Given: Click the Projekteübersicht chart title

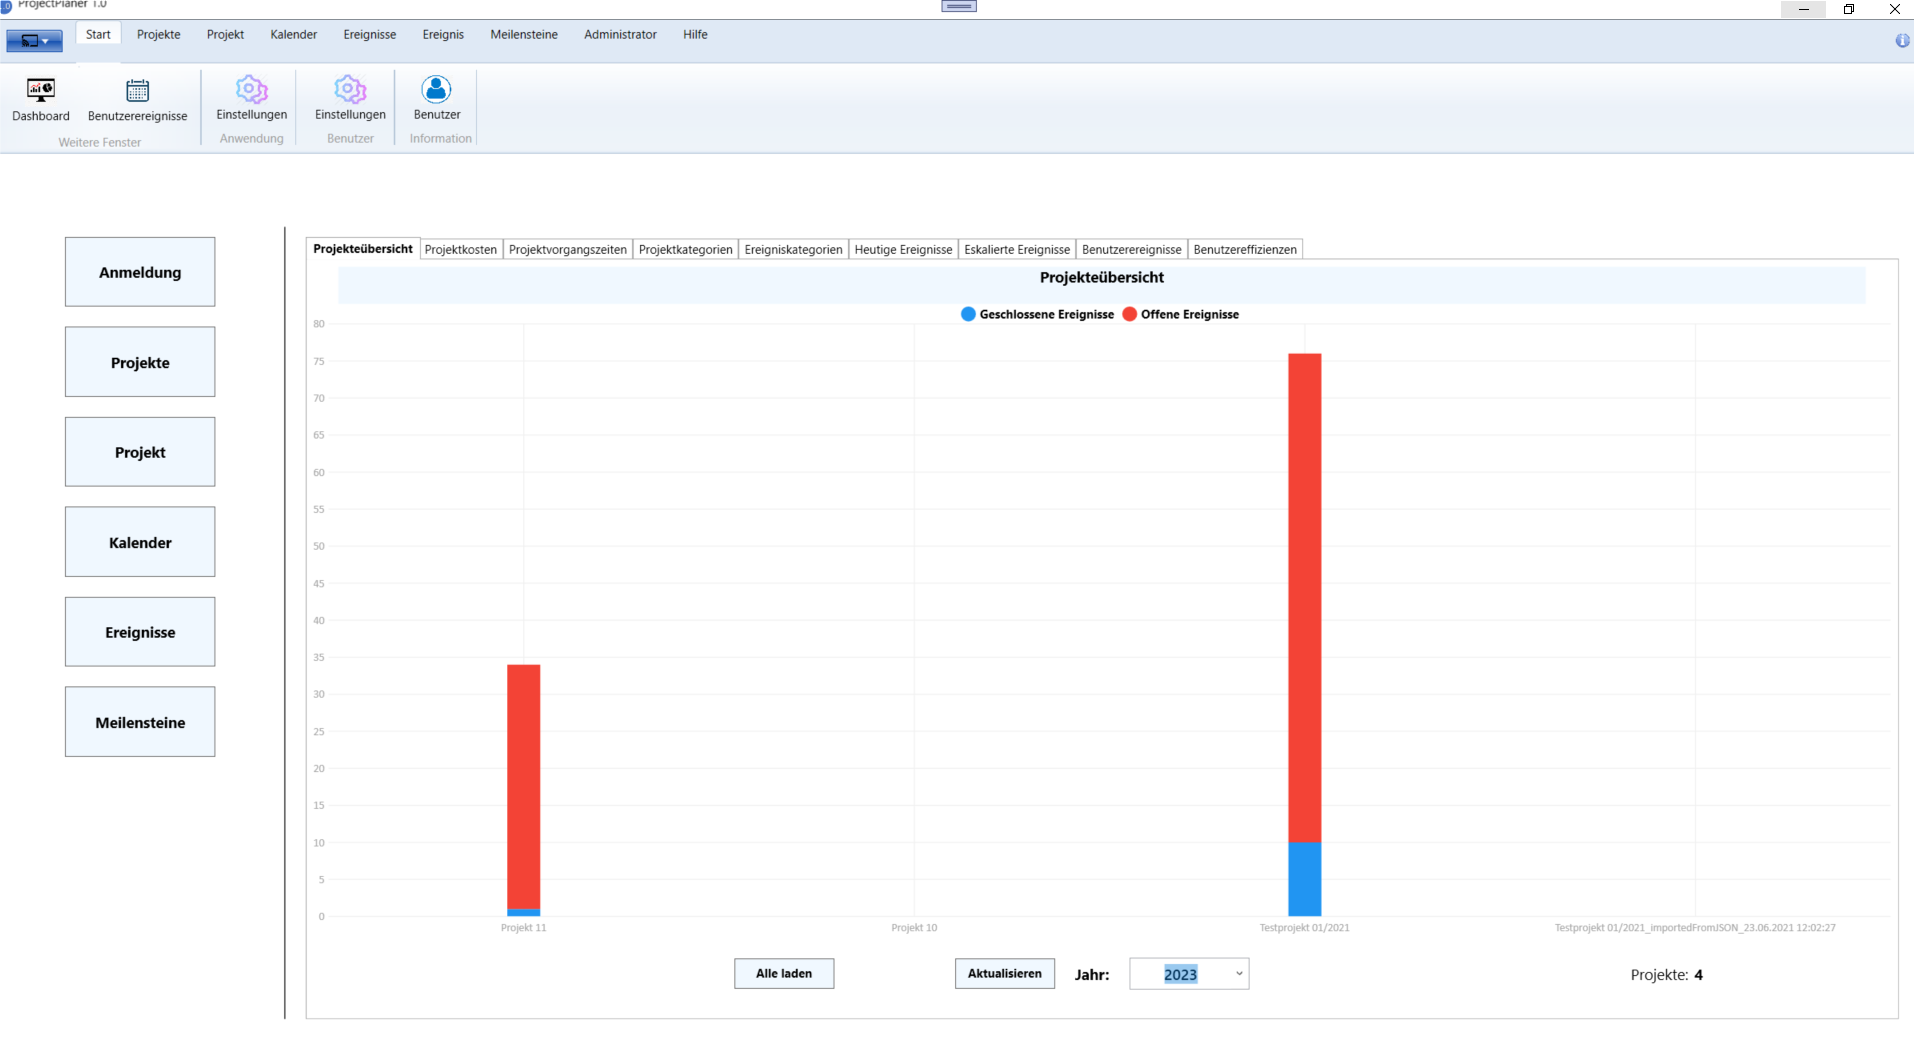Looking at the screenshot, I should 1102,278.
